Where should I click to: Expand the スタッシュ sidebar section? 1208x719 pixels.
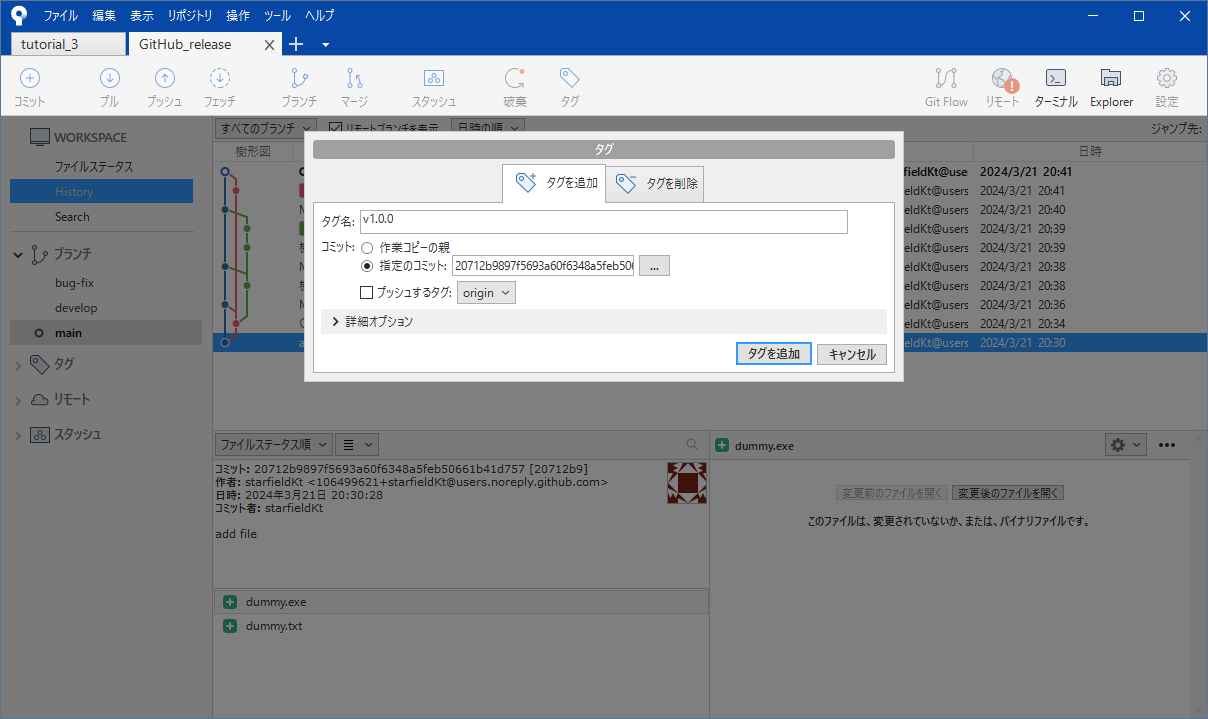18,435
